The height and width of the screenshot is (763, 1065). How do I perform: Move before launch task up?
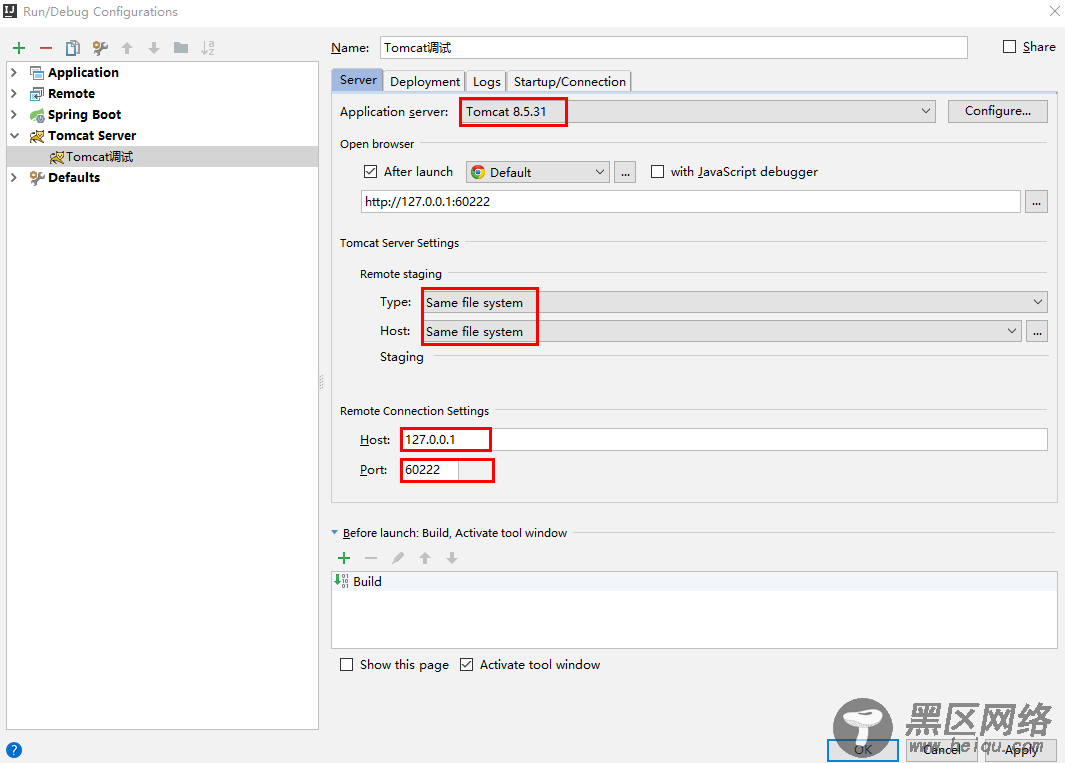(x=425, y=558)
